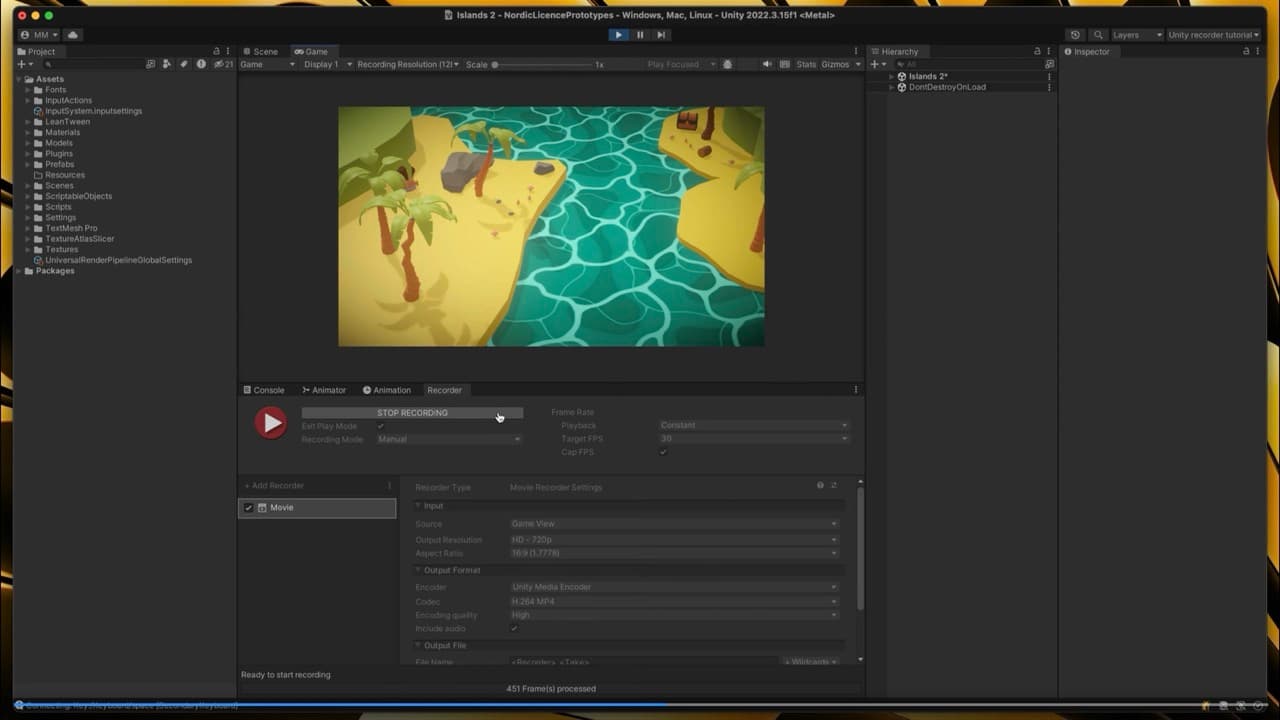Toggle the Cap FPS checkbox

pyautogui.click(x=663, y=452)
